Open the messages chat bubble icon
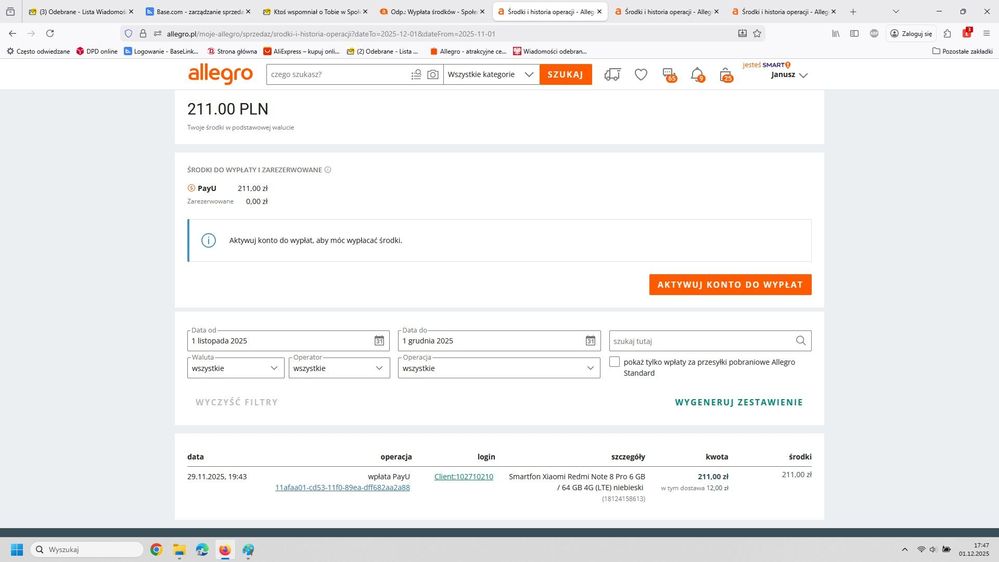The height and width of the screenshot is (562, 999). 669,75
